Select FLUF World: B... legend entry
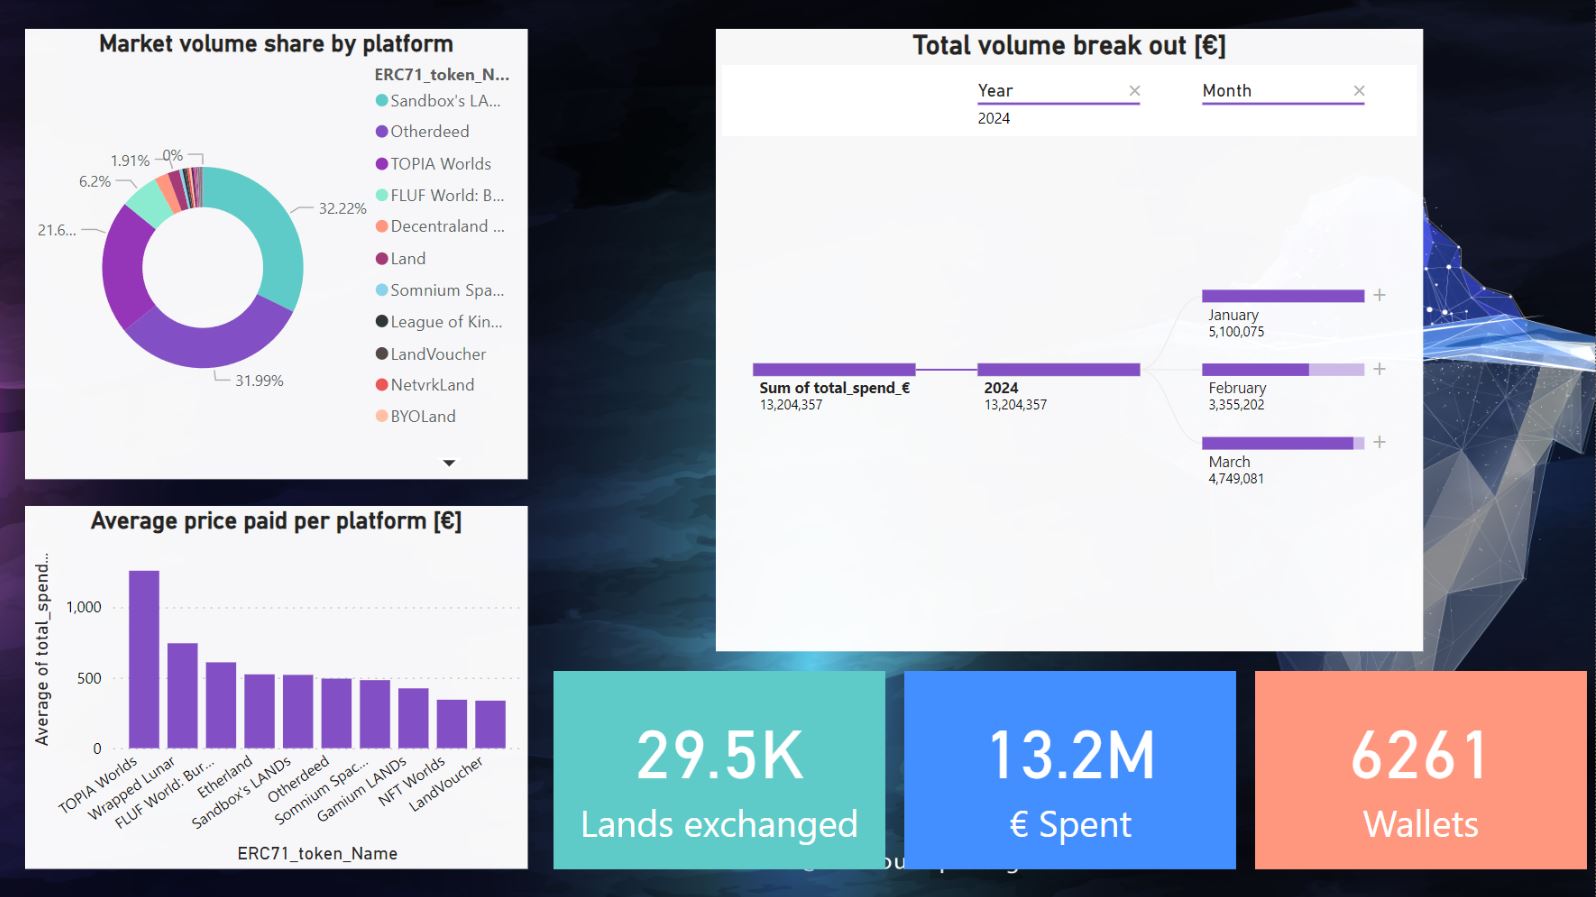The height and width of the screenshot is (897, 1596). point(440,195)
